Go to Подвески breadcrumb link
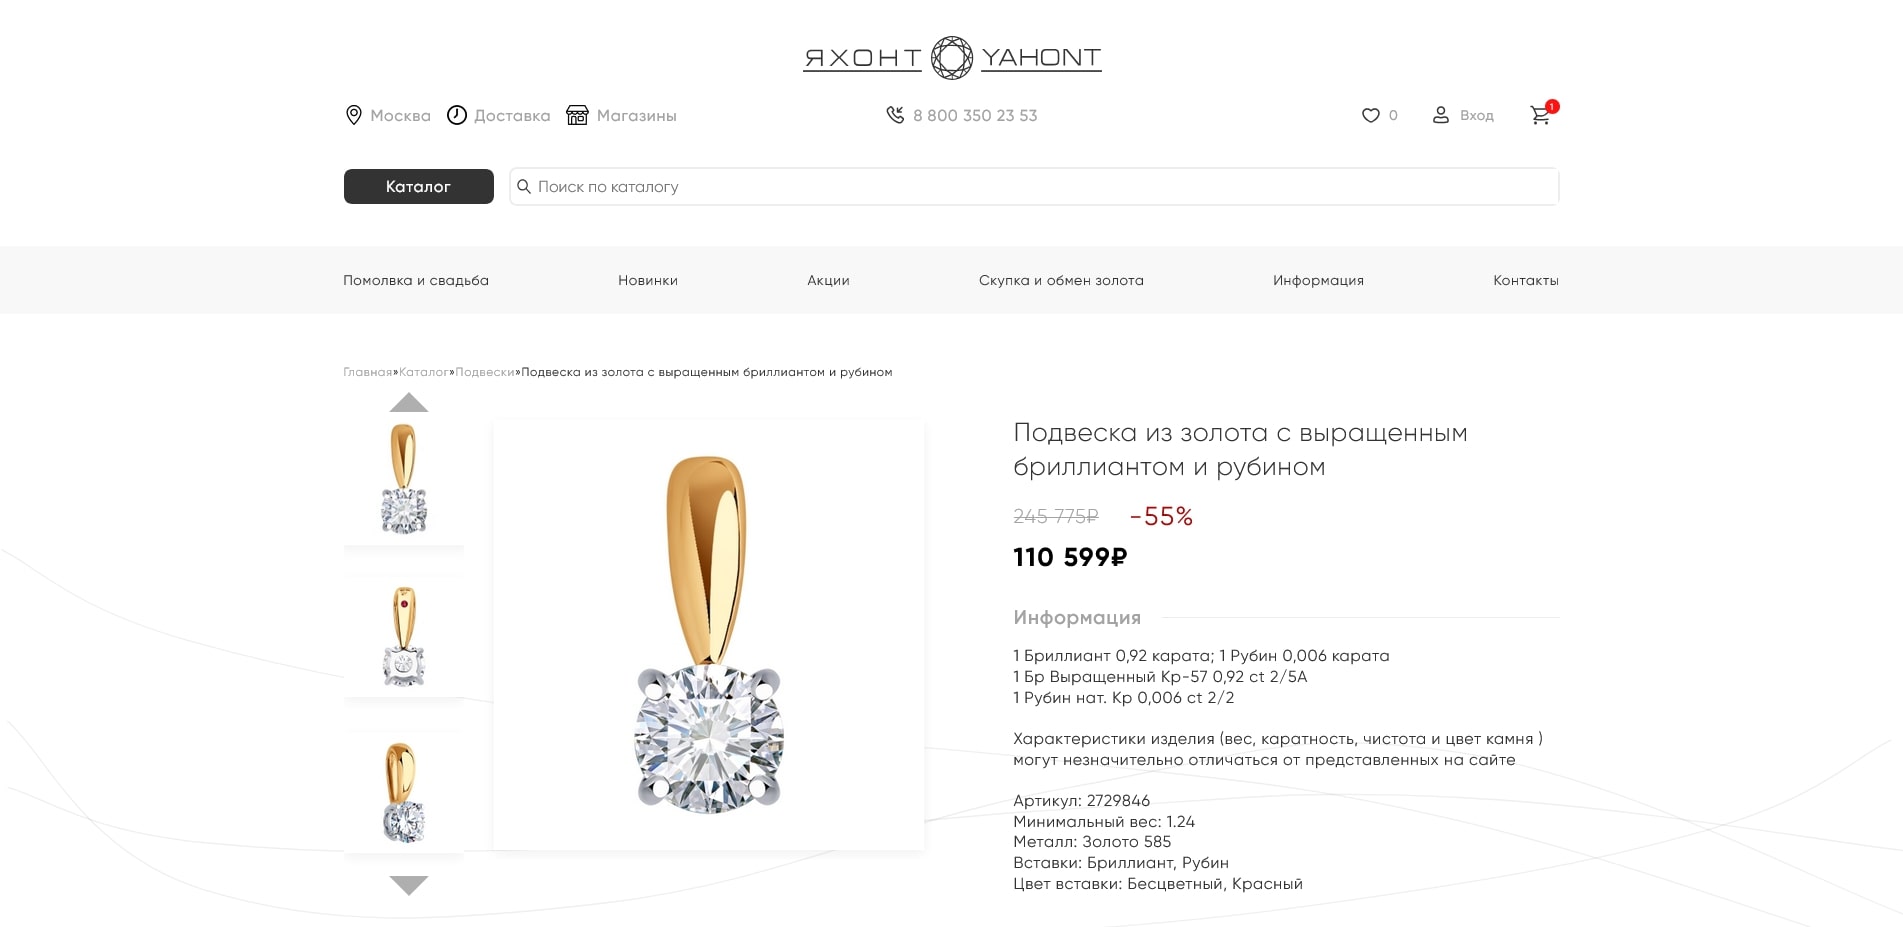 486,372
